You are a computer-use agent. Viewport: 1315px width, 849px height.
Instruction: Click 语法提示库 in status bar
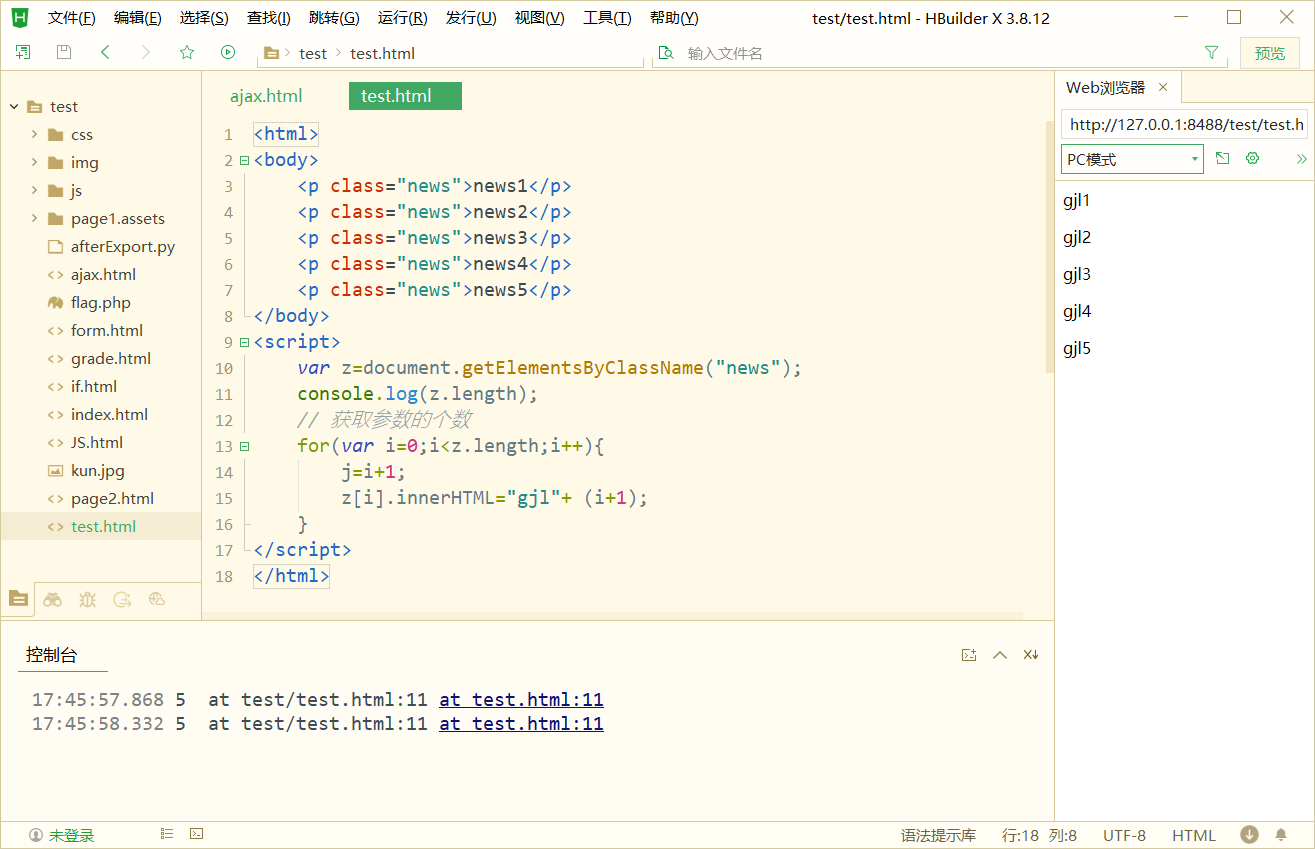(x=938, y=835)
